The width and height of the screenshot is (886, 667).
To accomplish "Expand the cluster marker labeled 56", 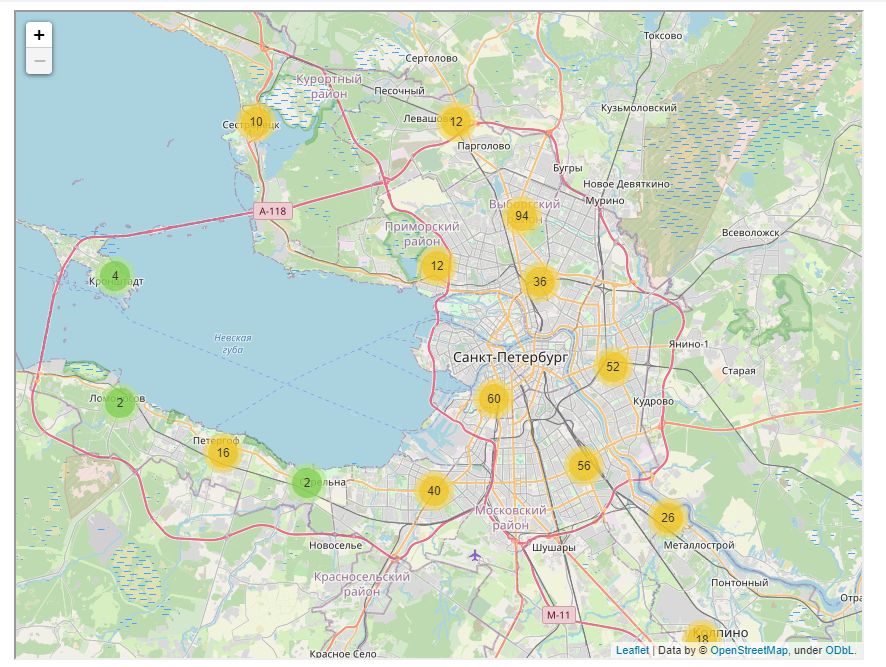I will (x=584, y=466).
